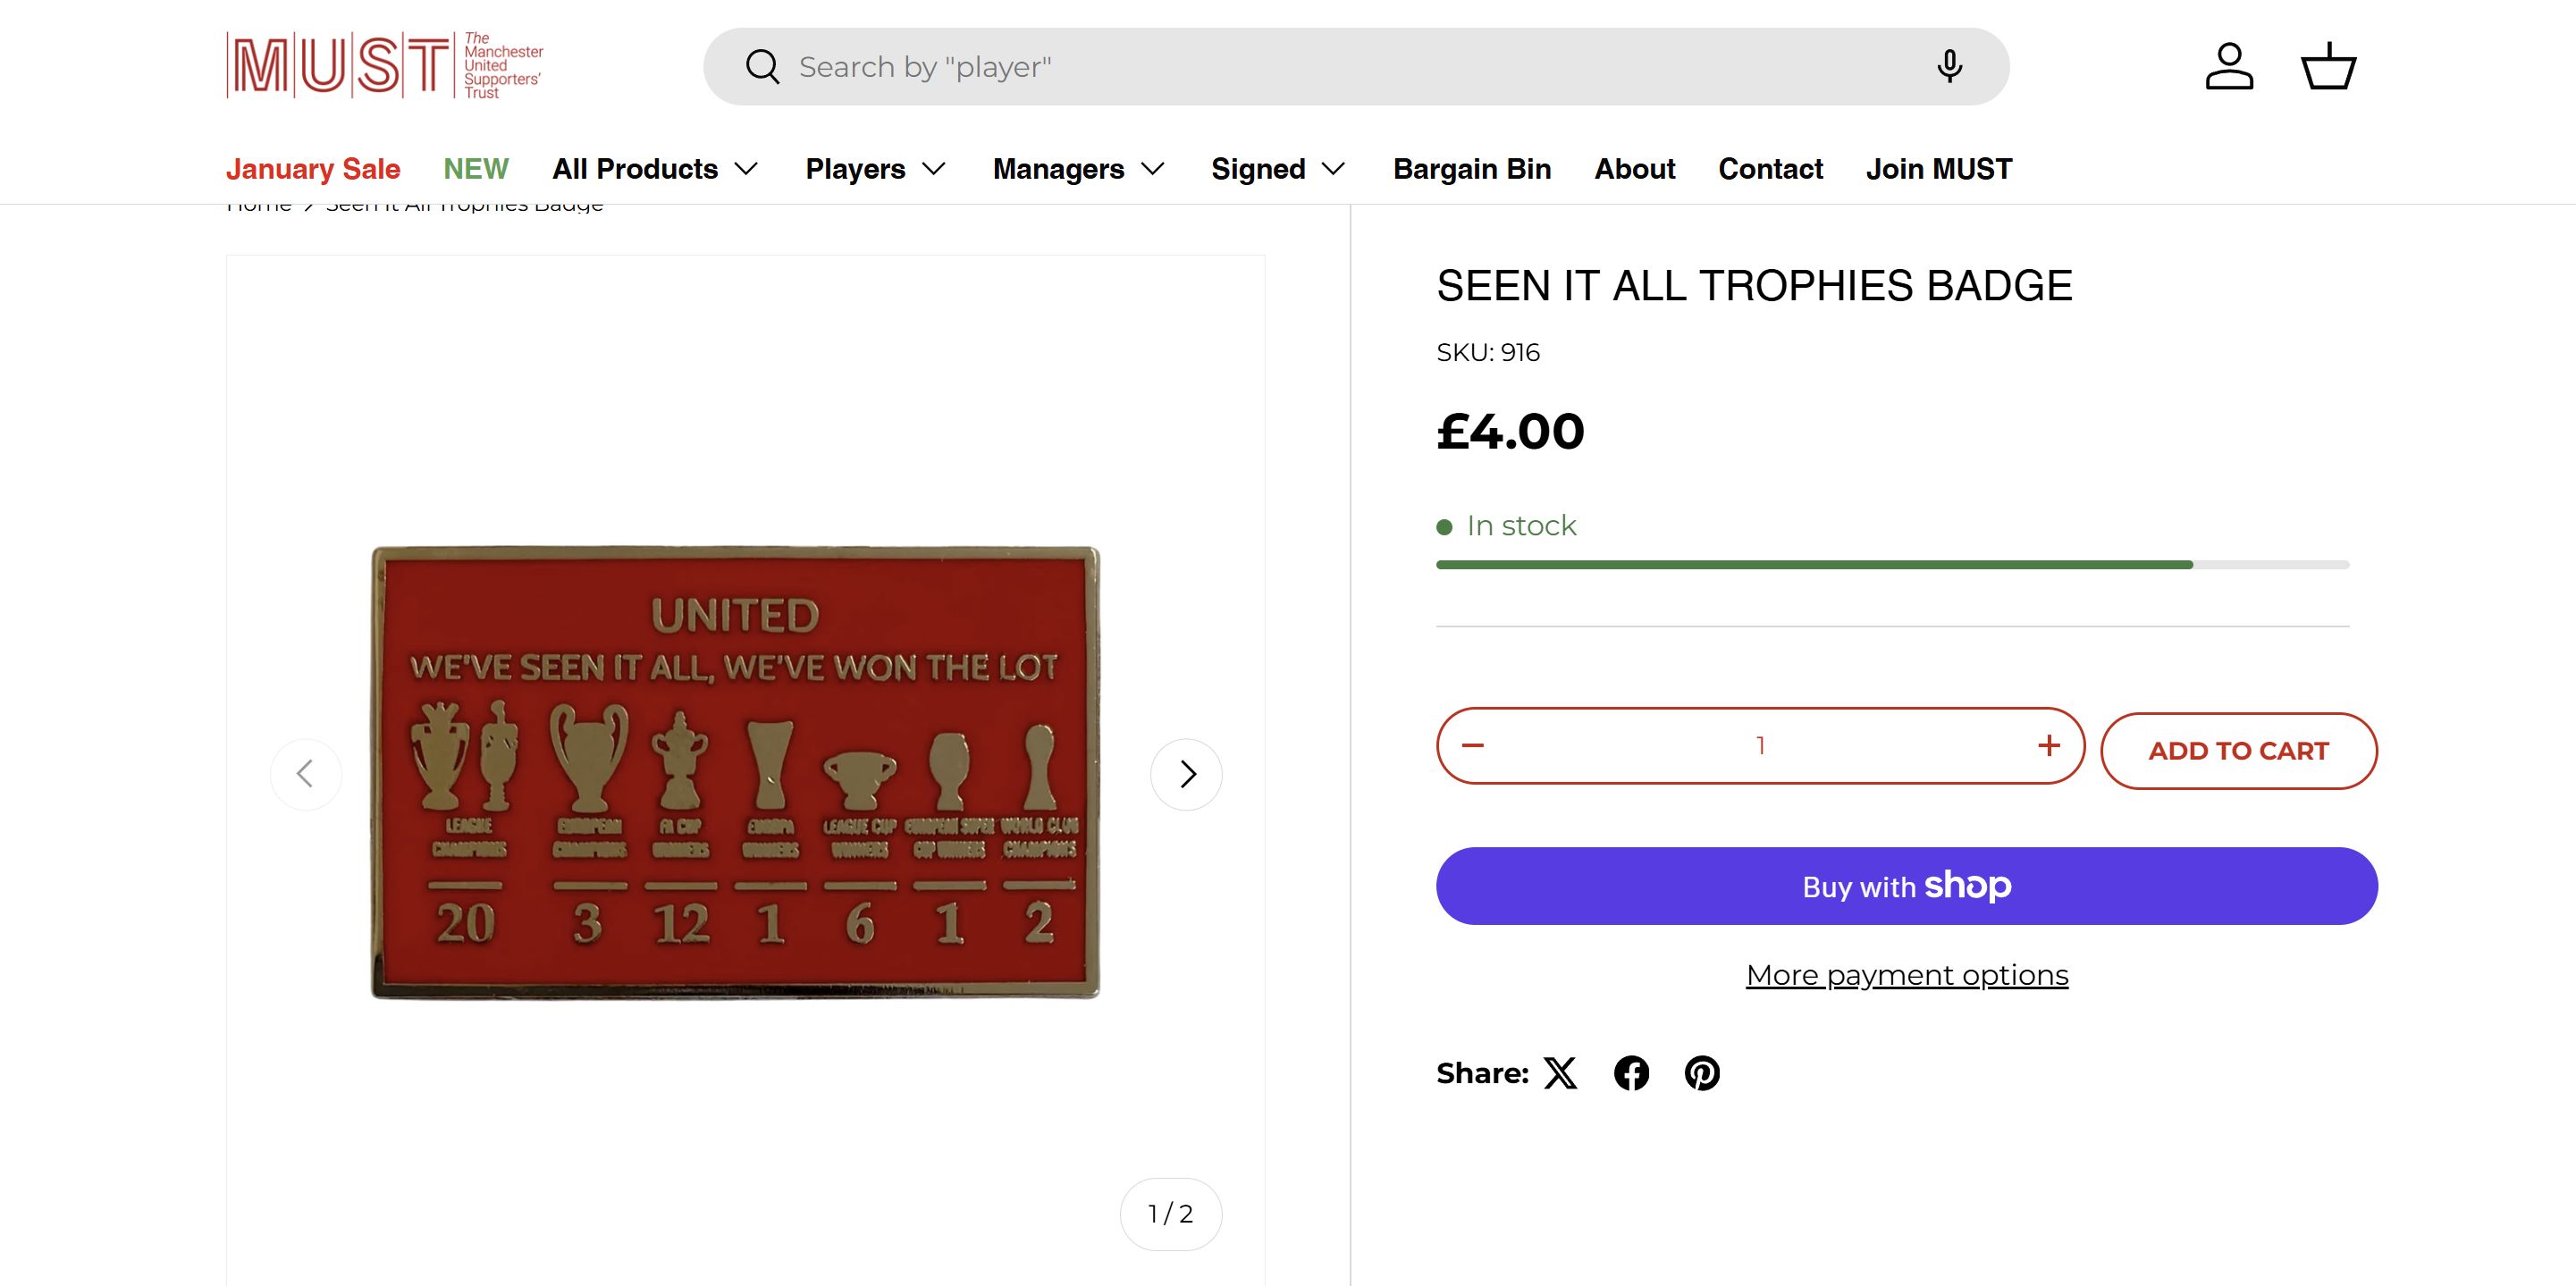This screenshot has width=2576, height=1286.
Task: Open the Managers dropdown menu
Action: 1078,169
